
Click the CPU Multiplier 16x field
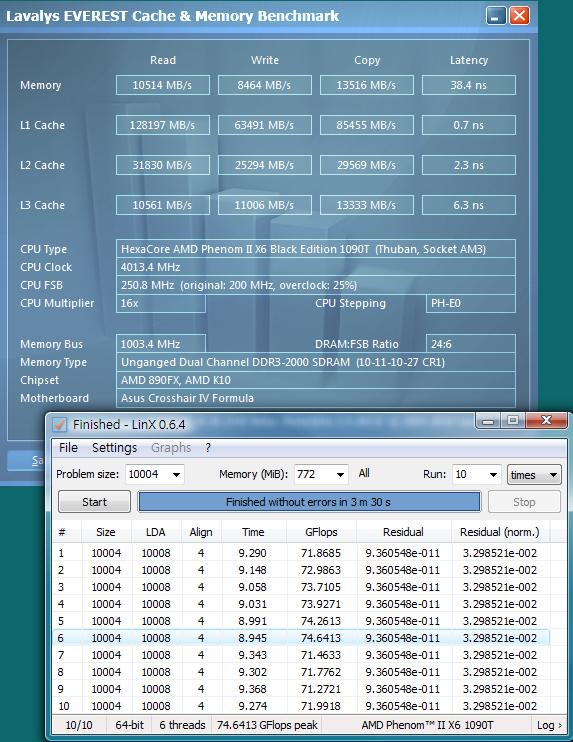click(x=161, y=303)
